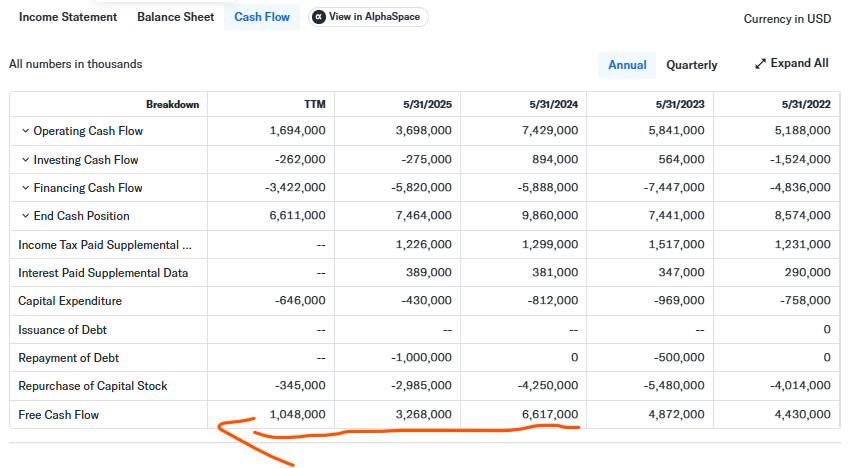Screen dimensions: 850x468
Task: Expand the Operating Cash Flow row
Action: (x=25, y=131)
